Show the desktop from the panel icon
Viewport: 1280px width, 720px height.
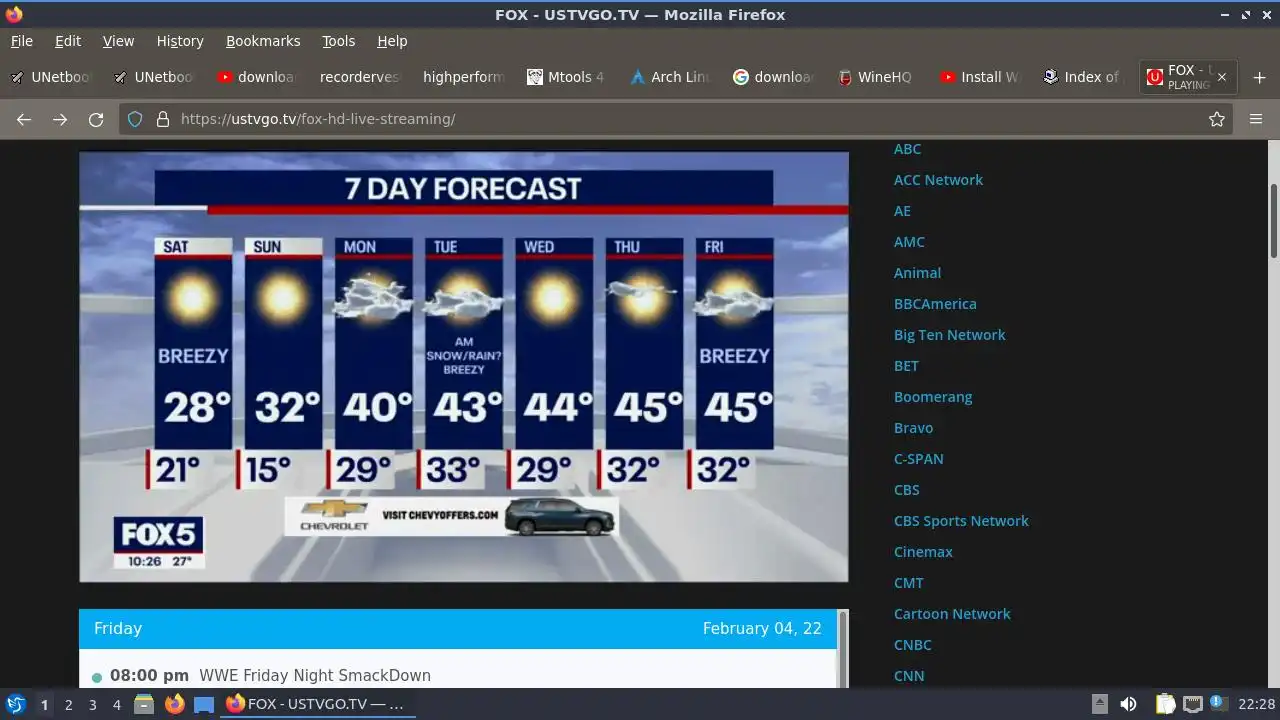click(204, 704)
